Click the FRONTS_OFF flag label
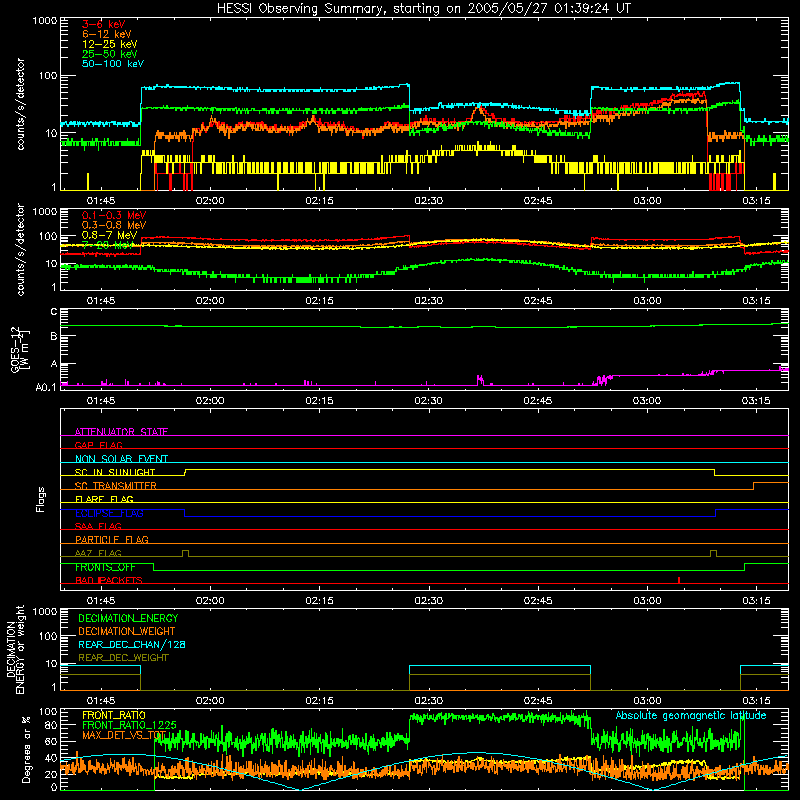Image resolution: width=800 pixels, height=800 pixels. (x=105, y=567)
